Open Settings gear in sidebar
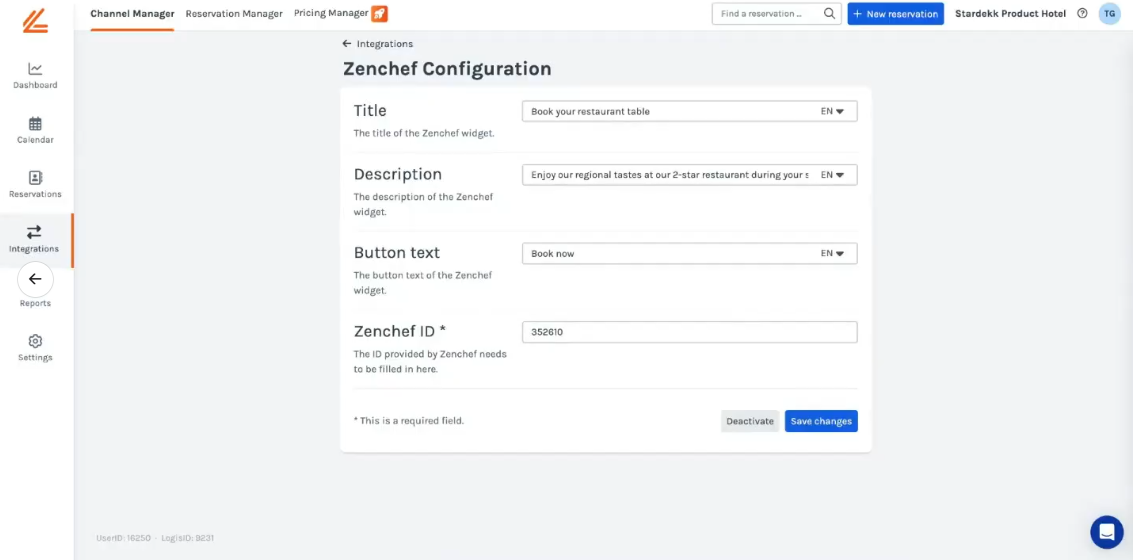 35,342
